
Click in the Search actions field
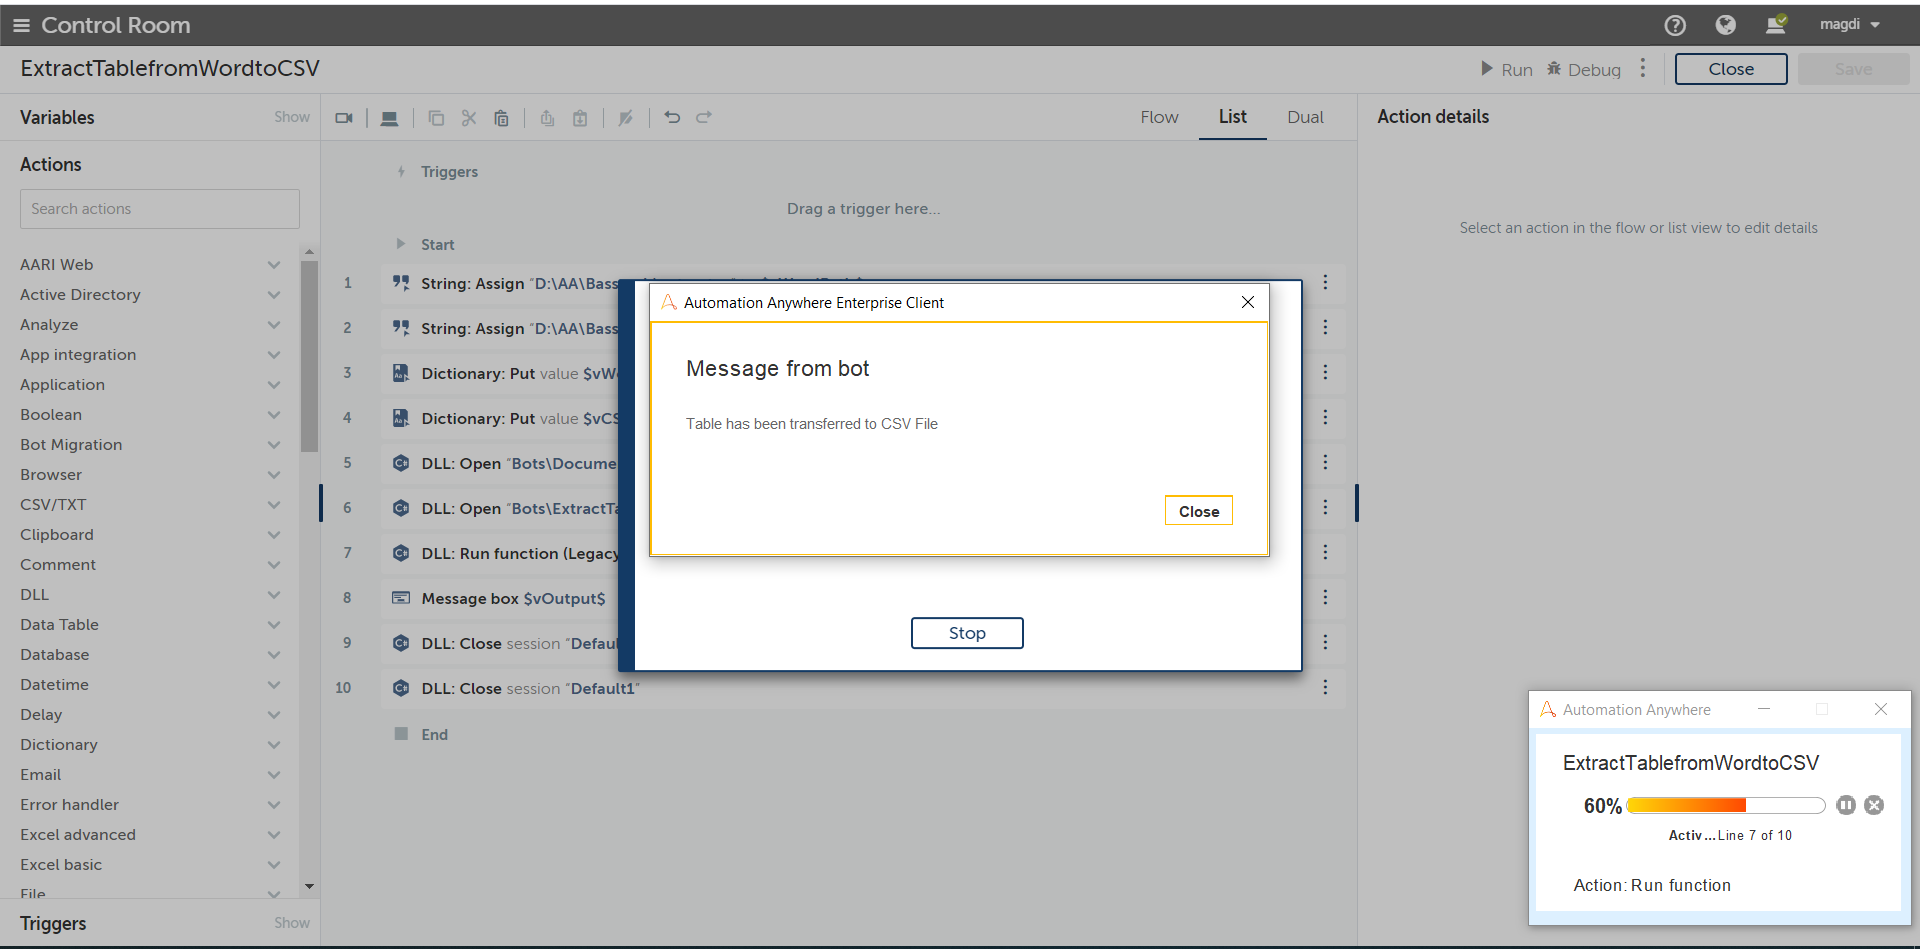[x=160, y=209]
